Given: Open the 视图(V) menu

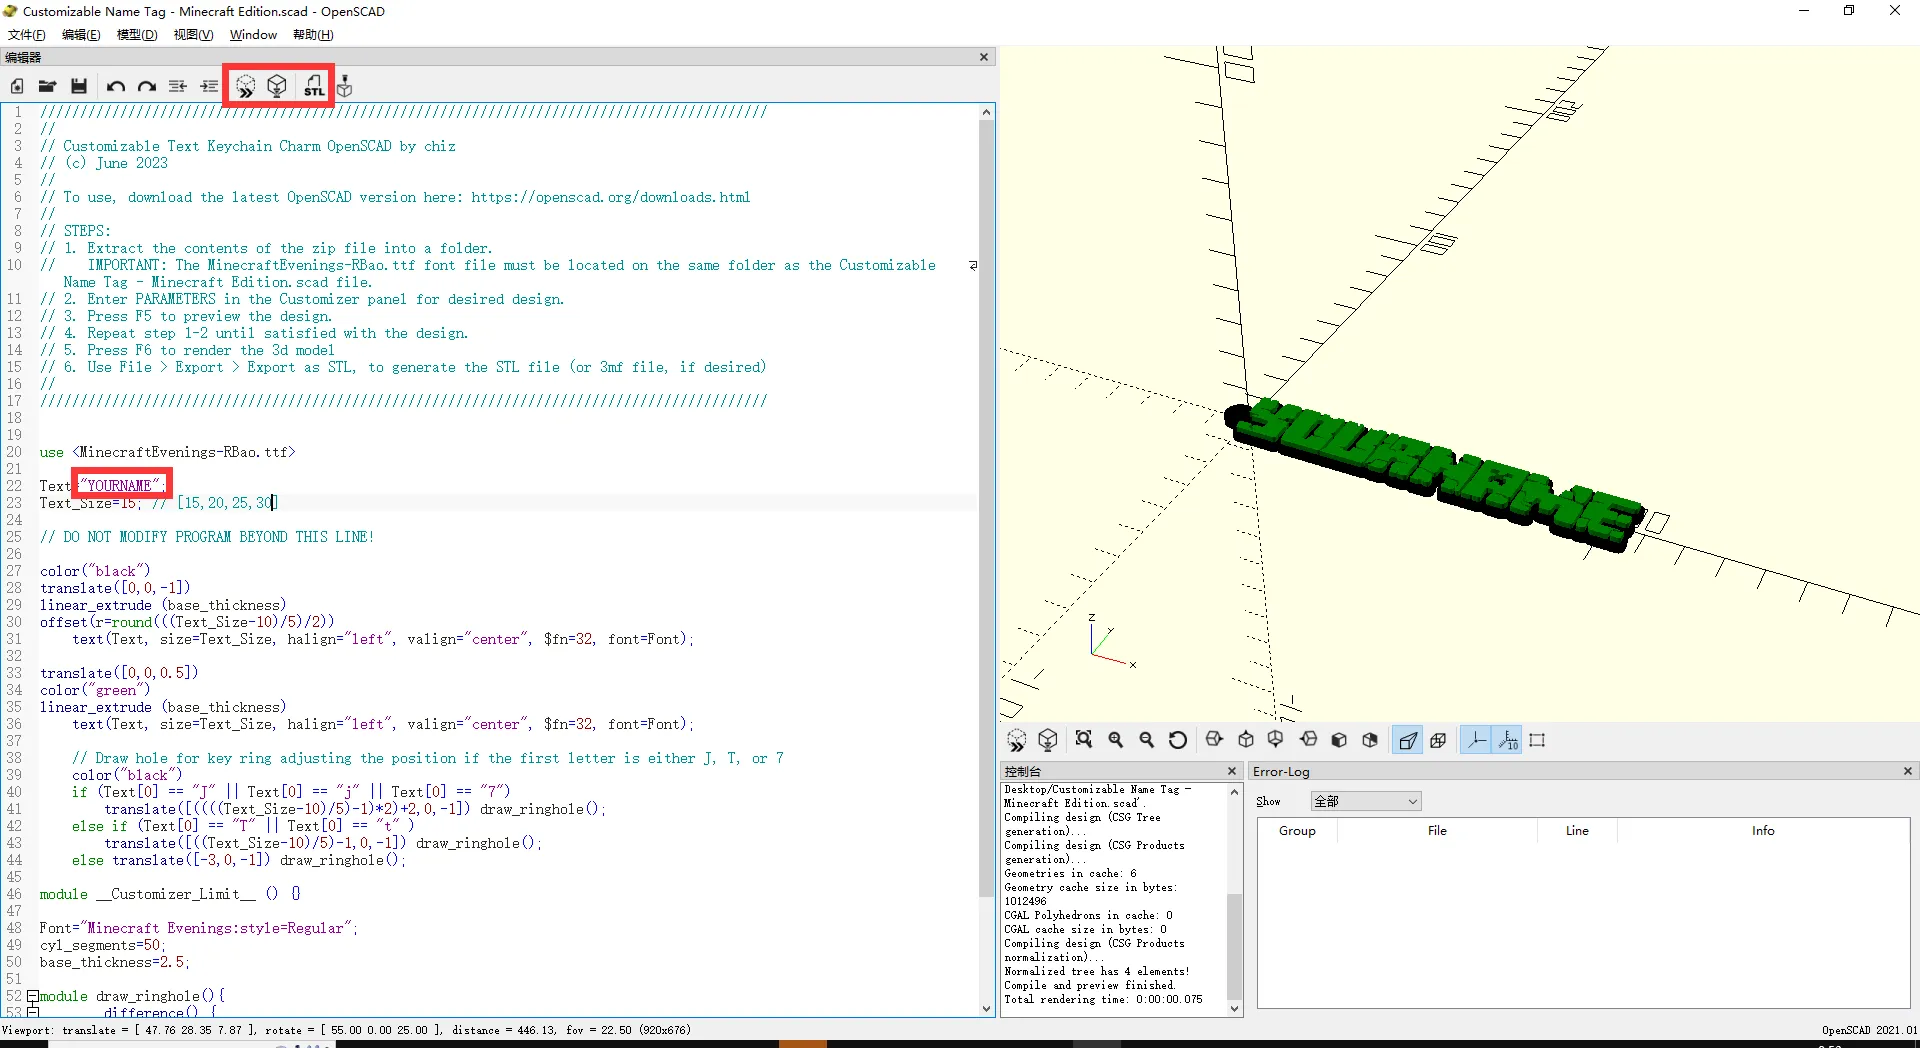Looking at the screenshot, I should click(193, 35).
